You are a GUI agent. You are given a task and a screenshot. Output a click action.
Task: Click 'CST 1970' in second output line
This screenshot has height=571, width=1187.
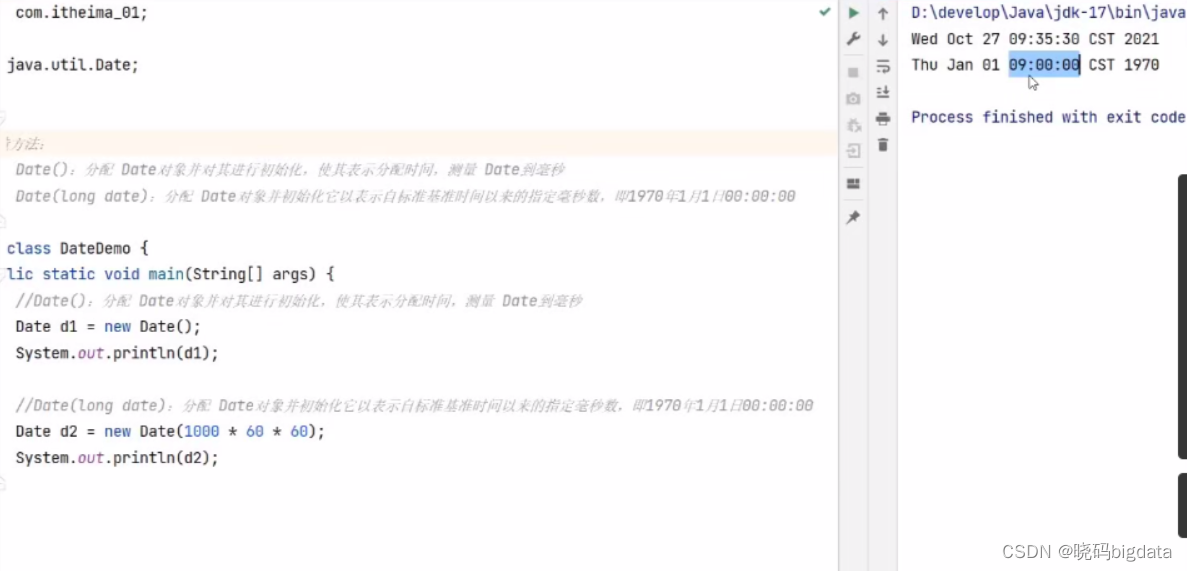pyautogui.click(x=1123, y=65)
